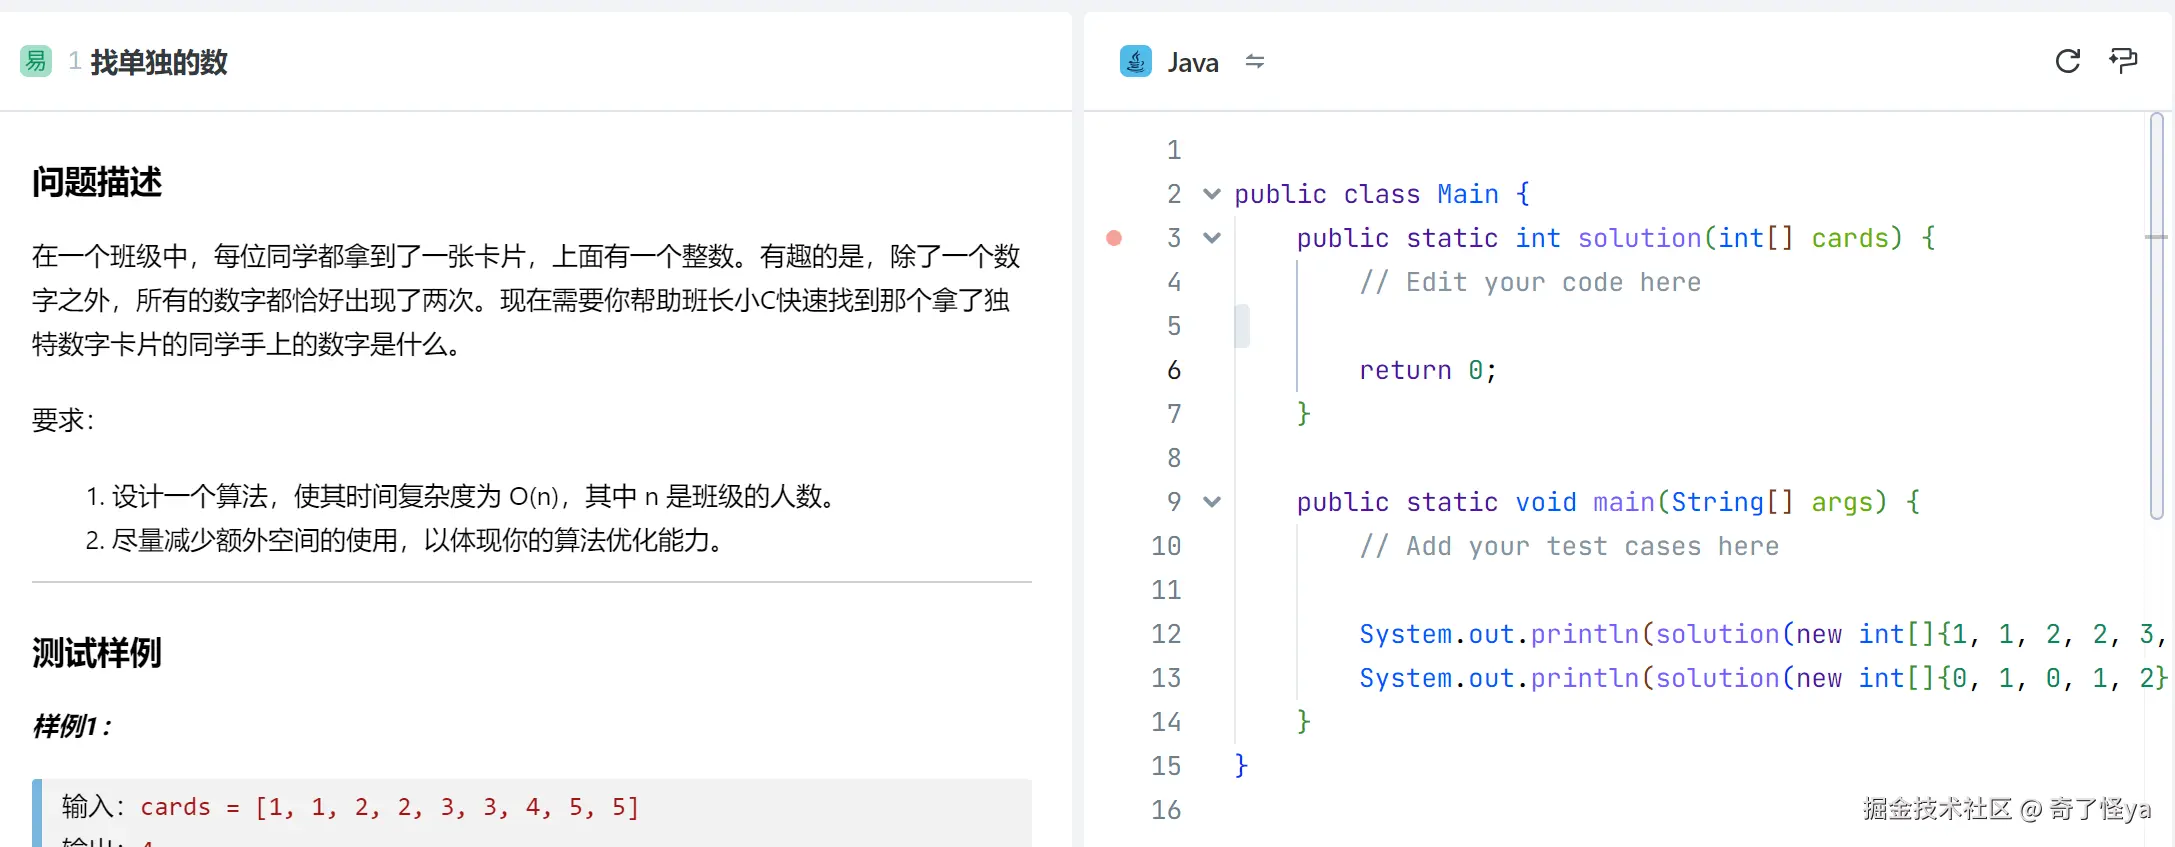Viewport: 2175px width, 847px height.
Task: Click the Edit your code here comment
Action: coord(1530,282)
